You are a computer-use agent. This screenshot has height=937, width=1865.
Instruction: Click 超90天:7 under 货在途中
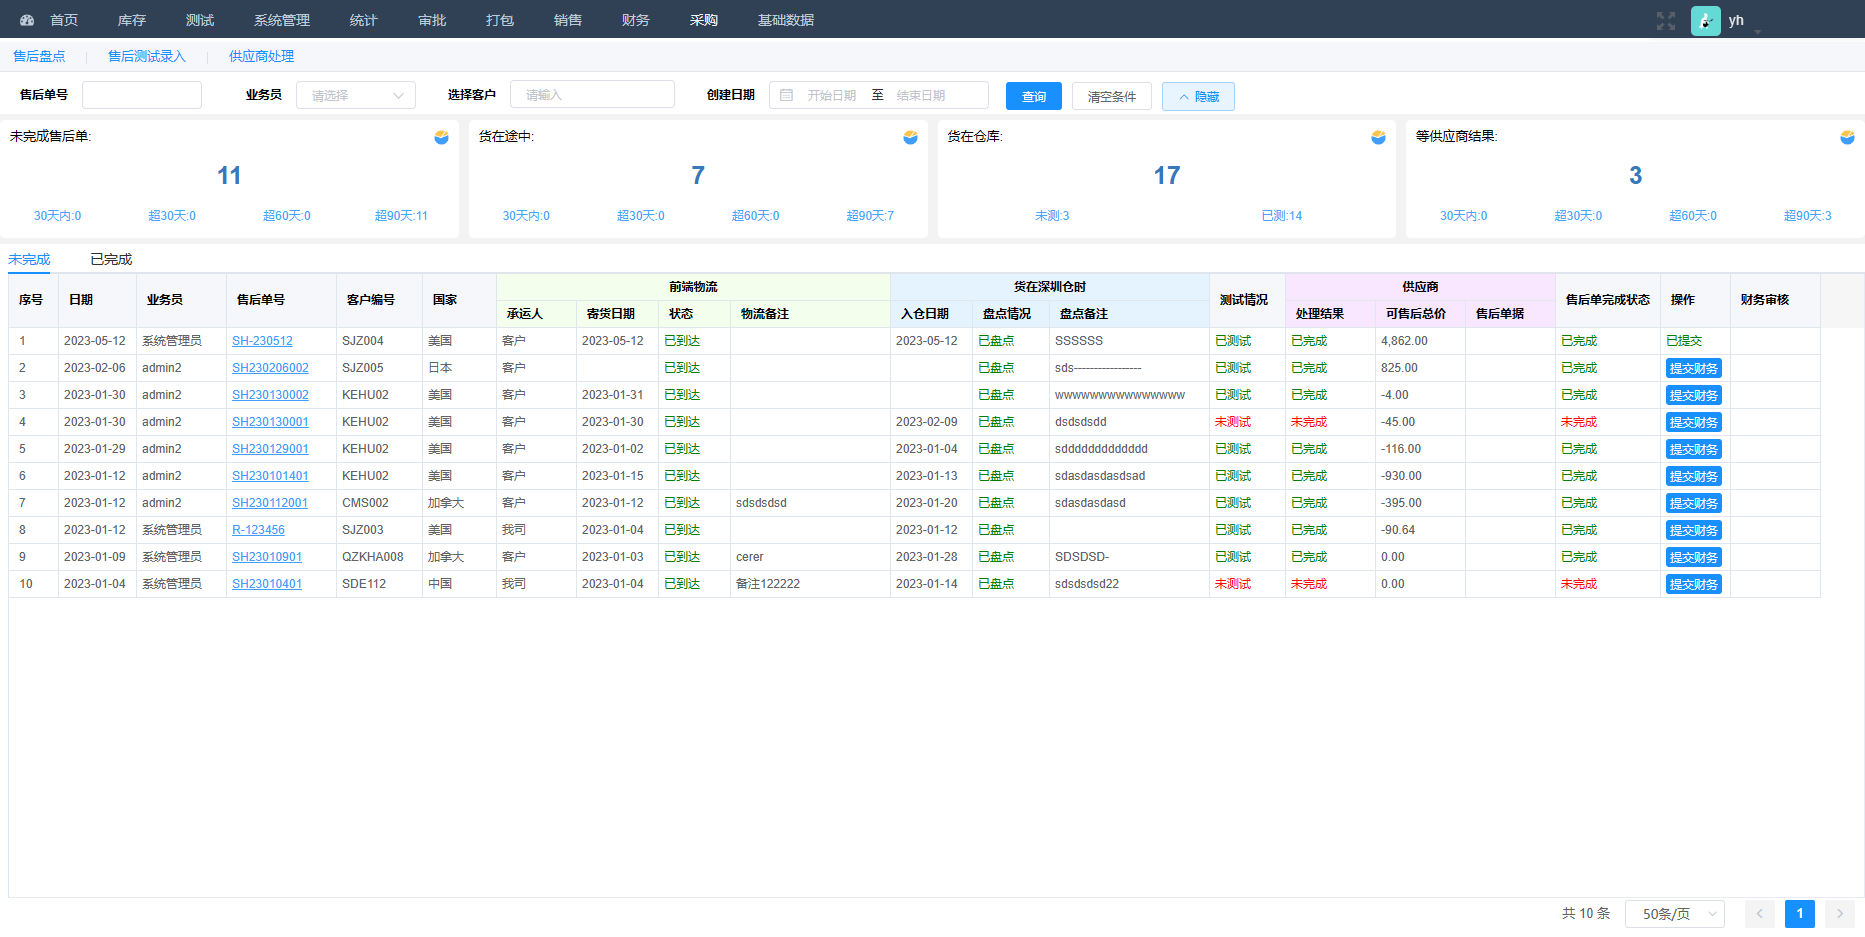coord(870,216)
